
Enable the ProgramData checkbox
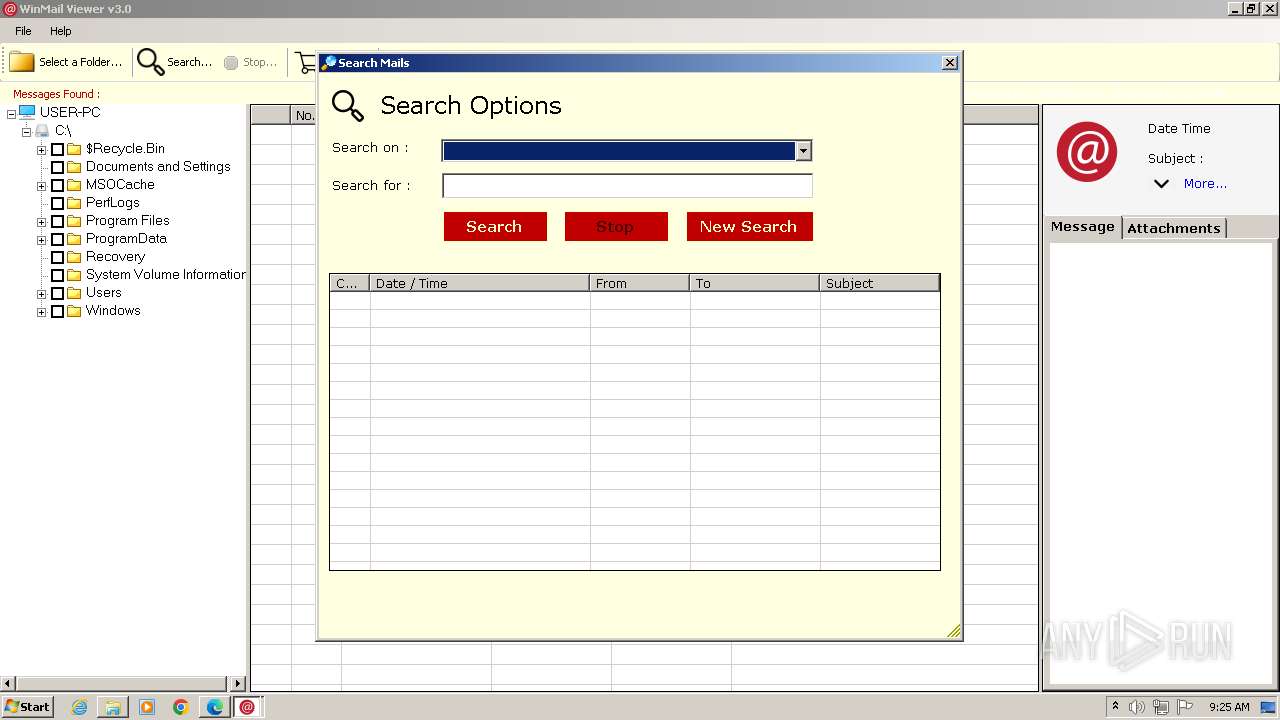coord(57,239)
